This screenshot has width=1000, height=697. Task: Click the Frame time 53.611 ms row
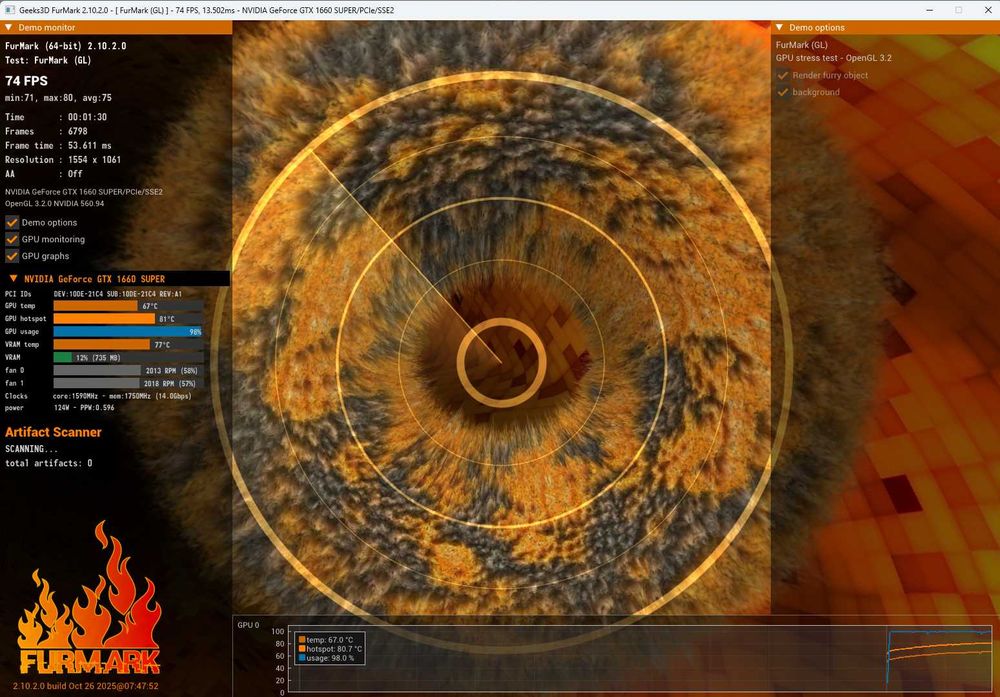point(58,145)
